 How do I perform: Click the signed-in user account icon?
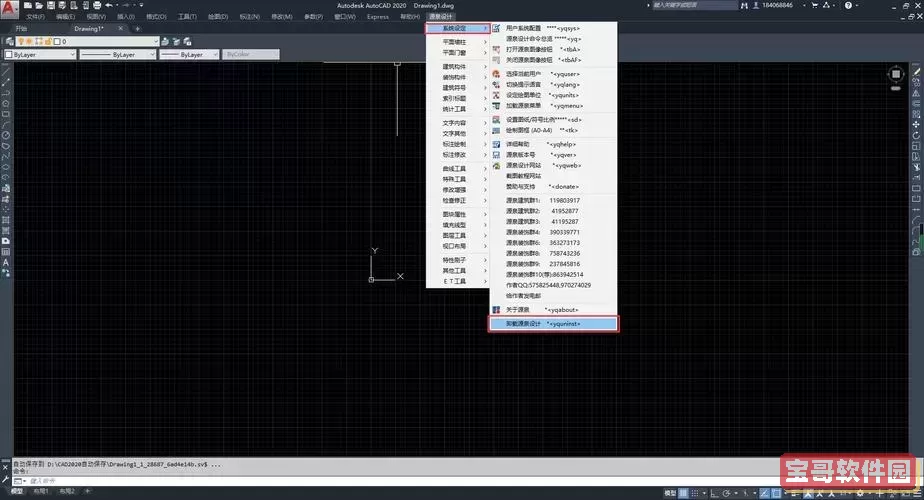point(755,5)
